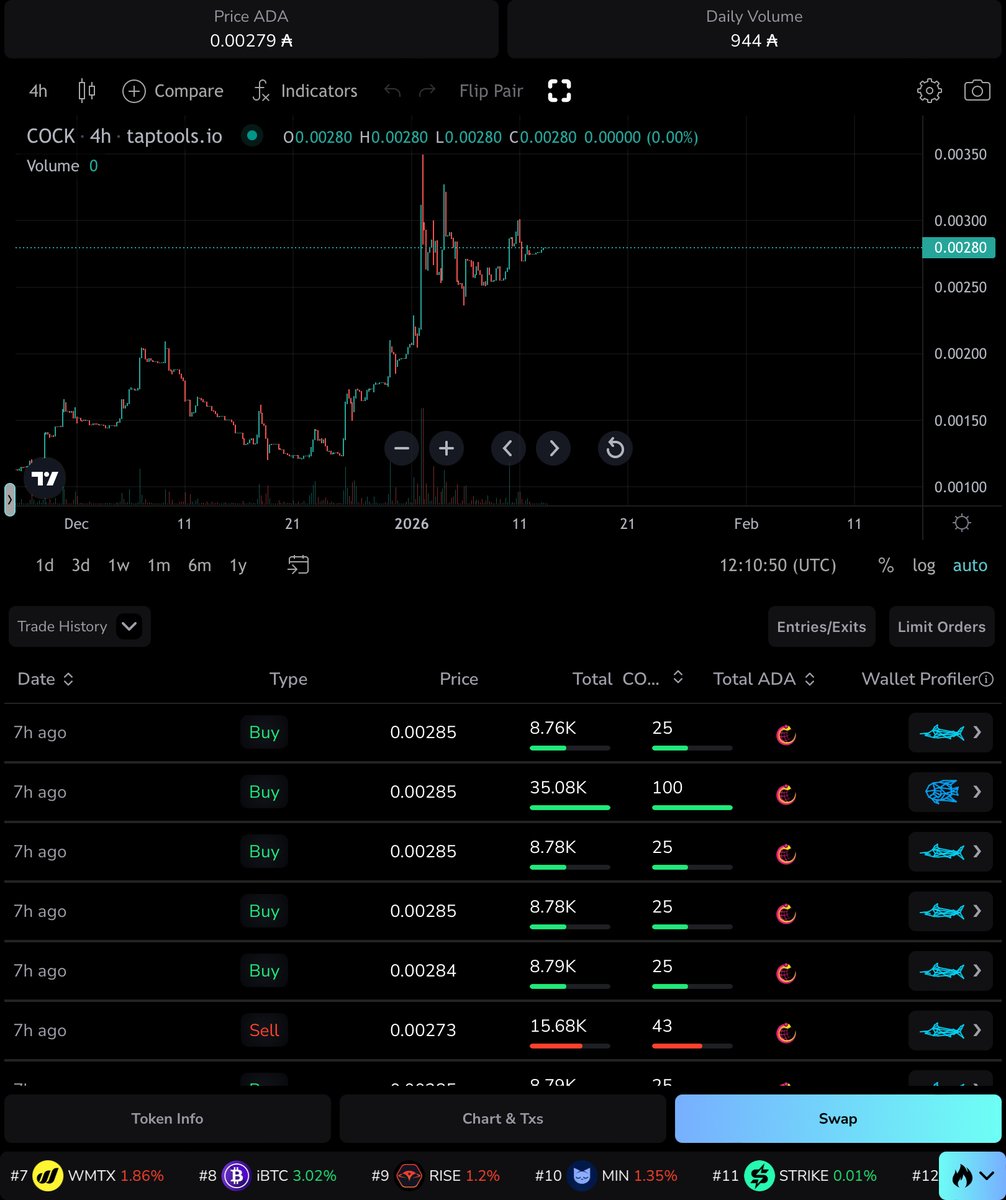Open the Swap panel
Viewport: 1006px width, 1200px height.
point(838,1118)
